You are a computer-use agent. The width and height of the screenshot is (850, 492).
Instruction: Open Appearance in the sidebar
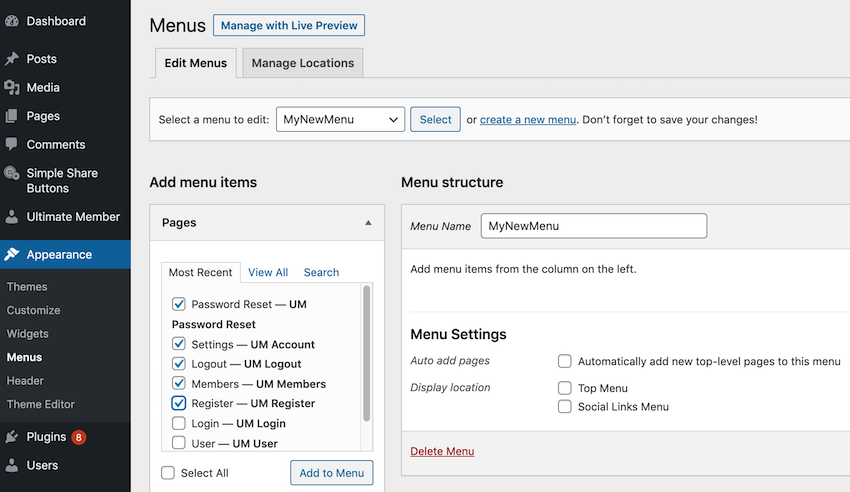65,254
